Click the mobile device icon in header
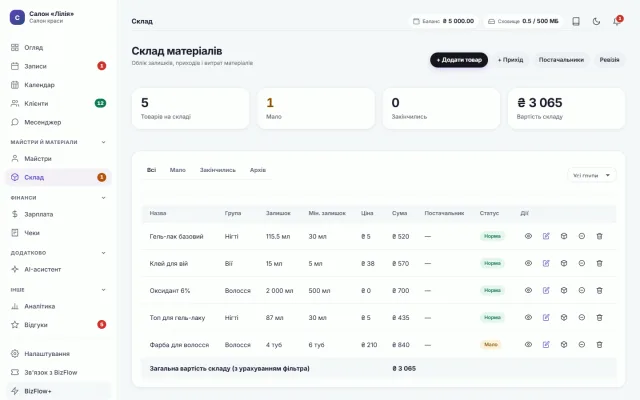Viewport: 640px width, 400px height. coord(576,21)
